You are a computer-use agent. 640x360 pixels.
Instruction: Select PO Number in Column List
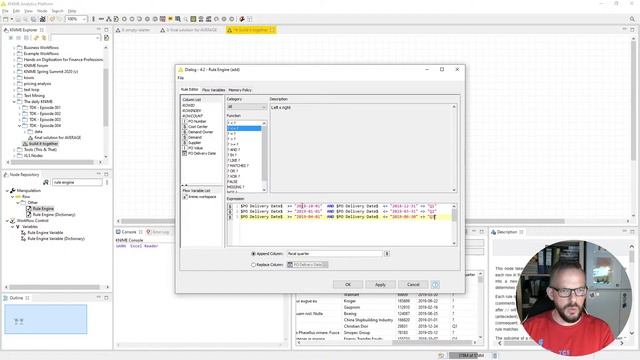[197, 121]
